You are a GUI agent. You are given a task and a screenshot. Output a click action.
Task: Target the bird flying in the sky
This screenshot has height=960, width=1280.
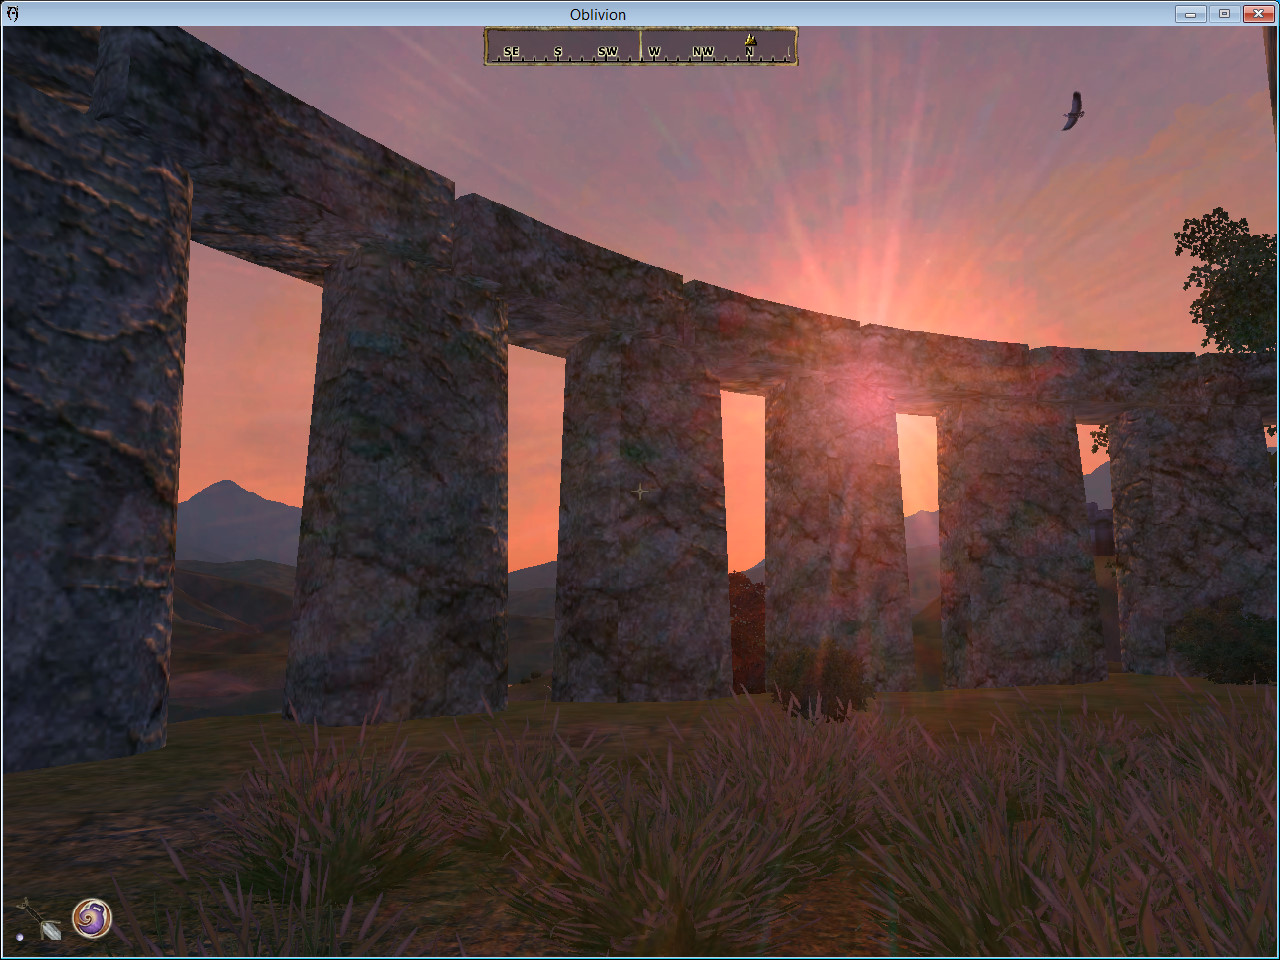(x=1073, y=111)
